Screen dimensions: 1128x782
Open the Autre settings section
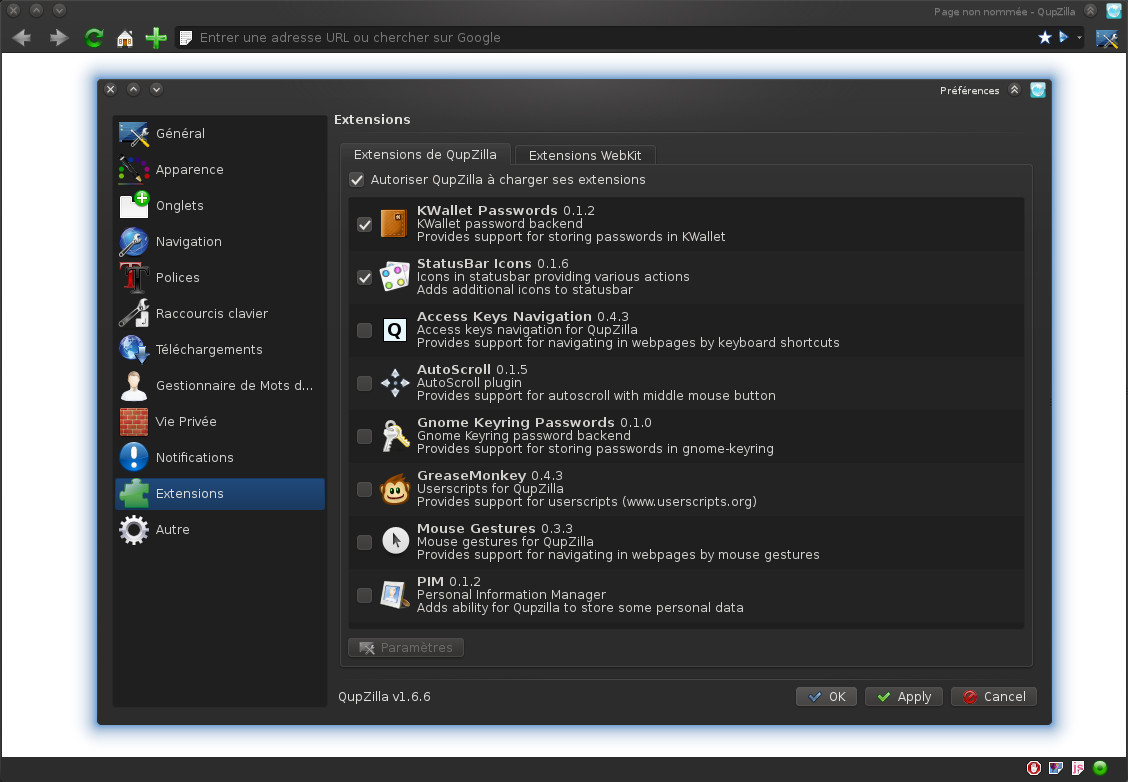pos(220,529)
